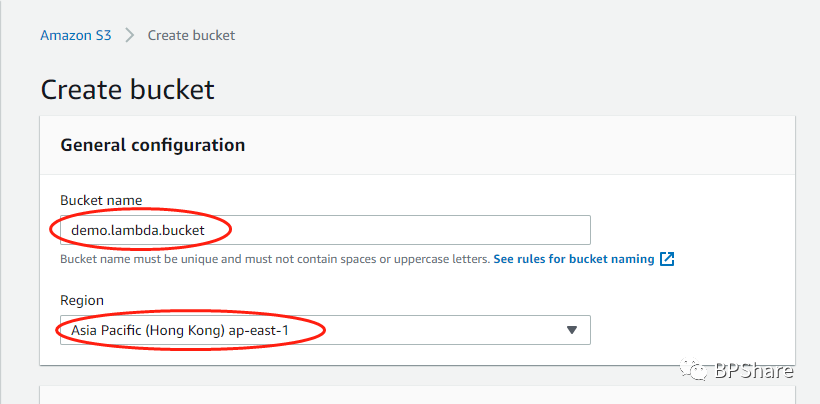Viewport: 820px width, 404px height.
Task: Select the Create bucket breadcrumb item
Action: point(191,35)
